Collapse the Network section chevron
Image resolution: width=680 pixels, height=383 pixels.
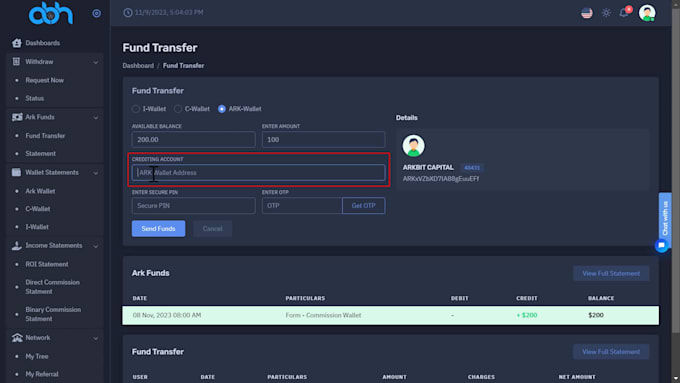pyautogui.click(x=95, y=338)
